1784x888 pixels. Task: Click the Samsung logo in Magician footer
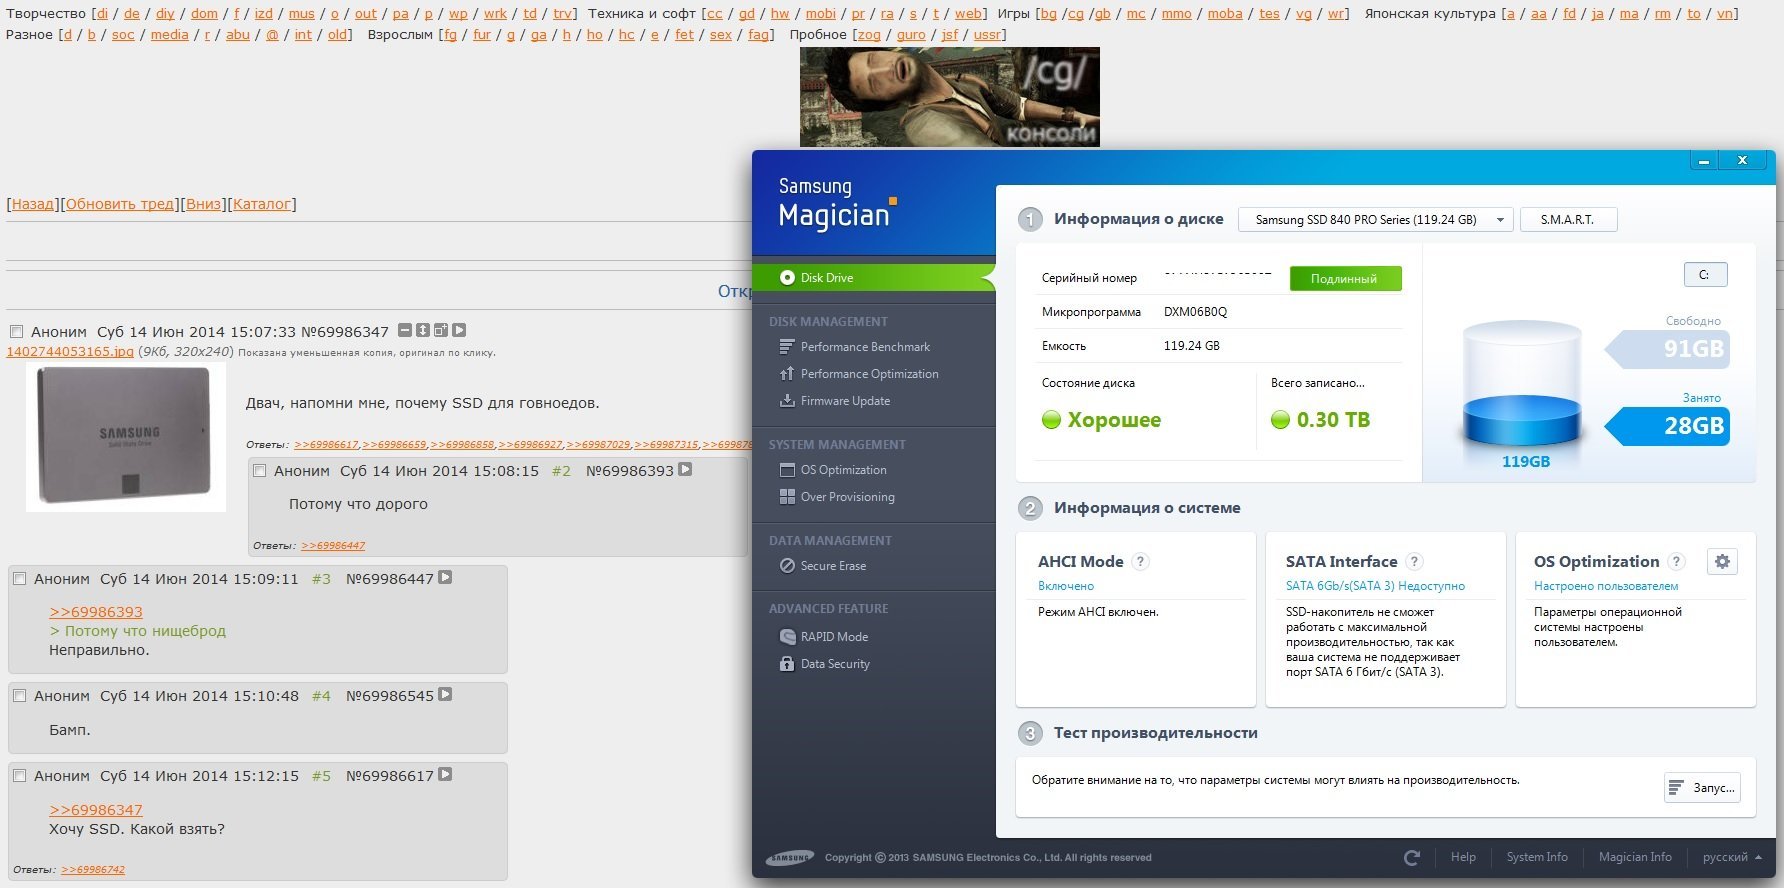point(789,858)
